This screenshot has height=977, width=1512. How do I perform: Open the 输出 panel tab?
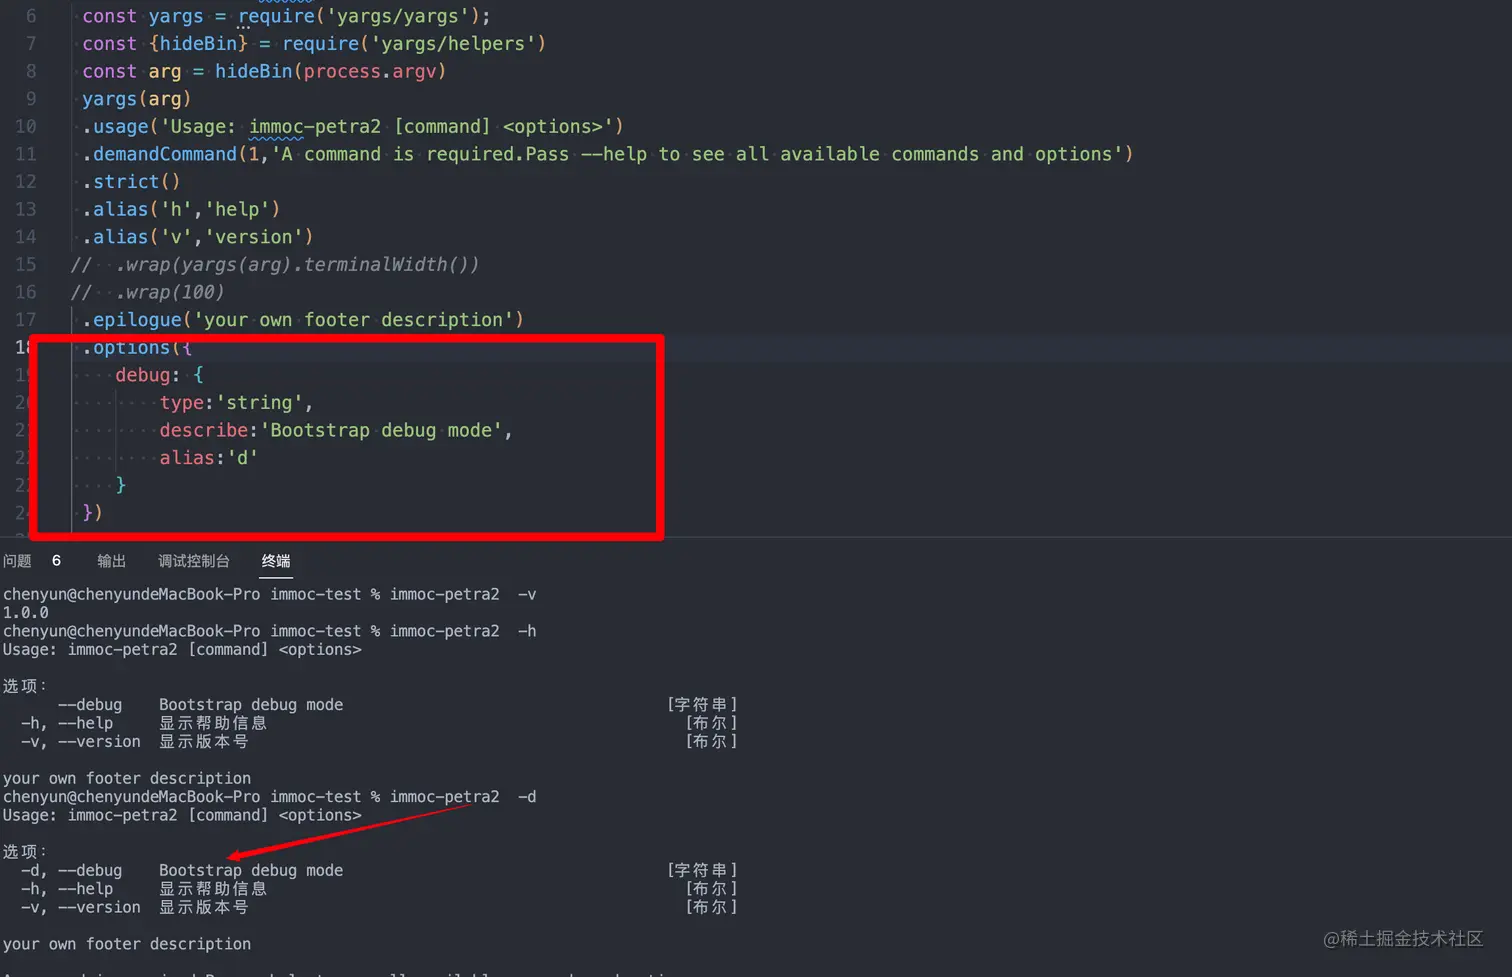pyautogui.click(x=111, y=561)
